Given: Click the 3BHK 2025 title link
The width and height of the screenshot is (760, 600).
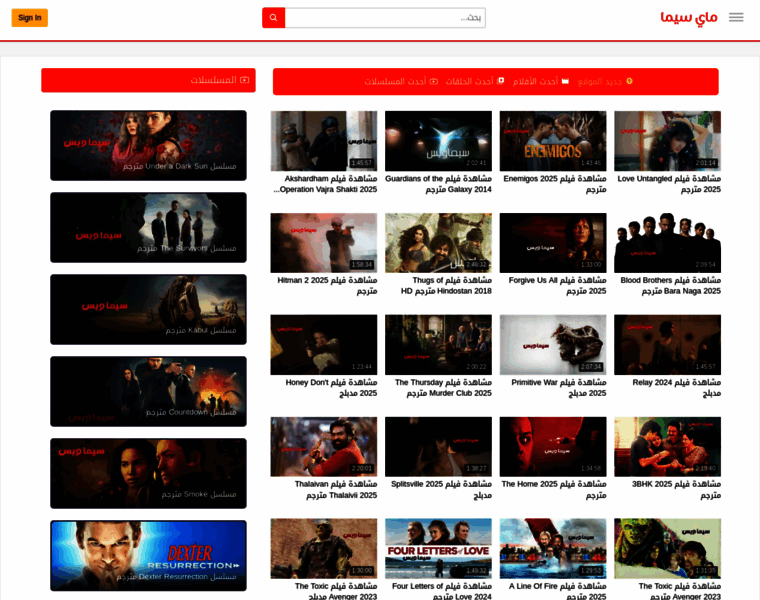Looking at the screenshot, I should coord(676,489).
